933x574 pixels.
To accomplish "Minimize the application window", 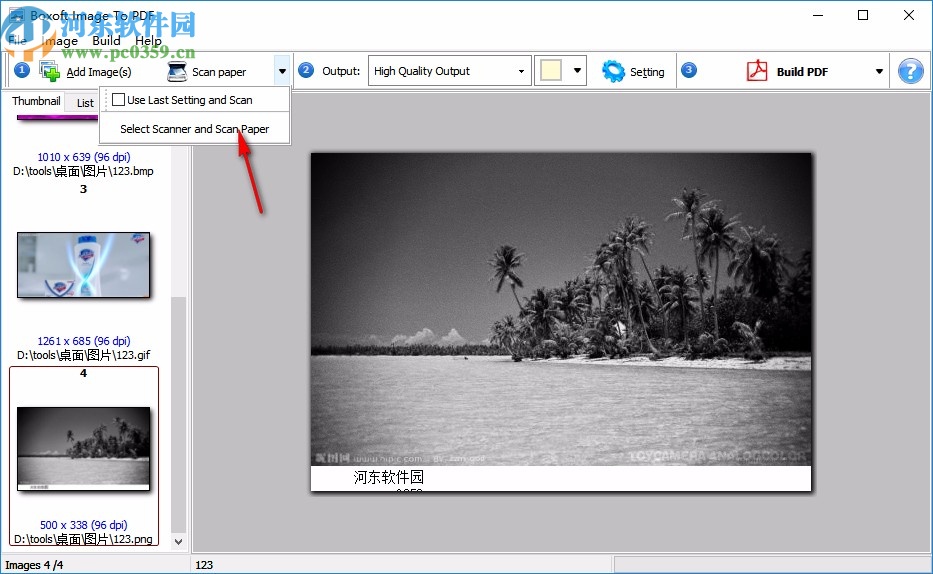I will pyautogui.click(x=818, y=15).
